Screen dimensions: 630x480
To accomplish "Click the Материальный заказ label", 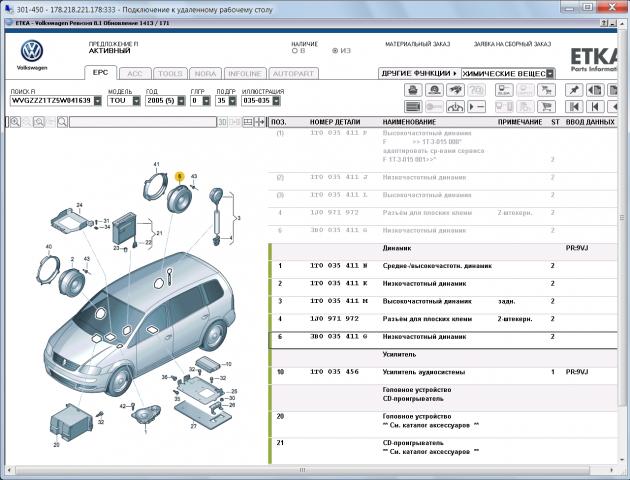I will point(417,44).
